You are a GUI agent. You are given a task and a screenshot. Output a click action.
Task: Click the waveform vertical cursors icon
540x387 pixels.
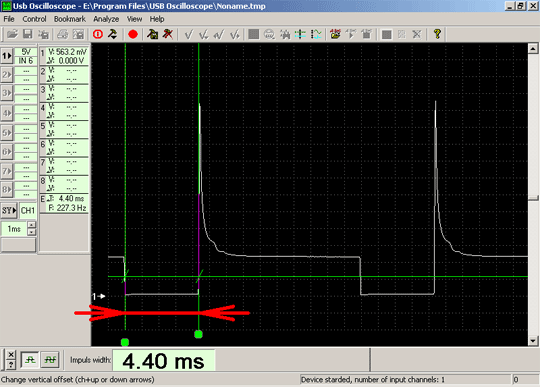click(x=316, y=34)
